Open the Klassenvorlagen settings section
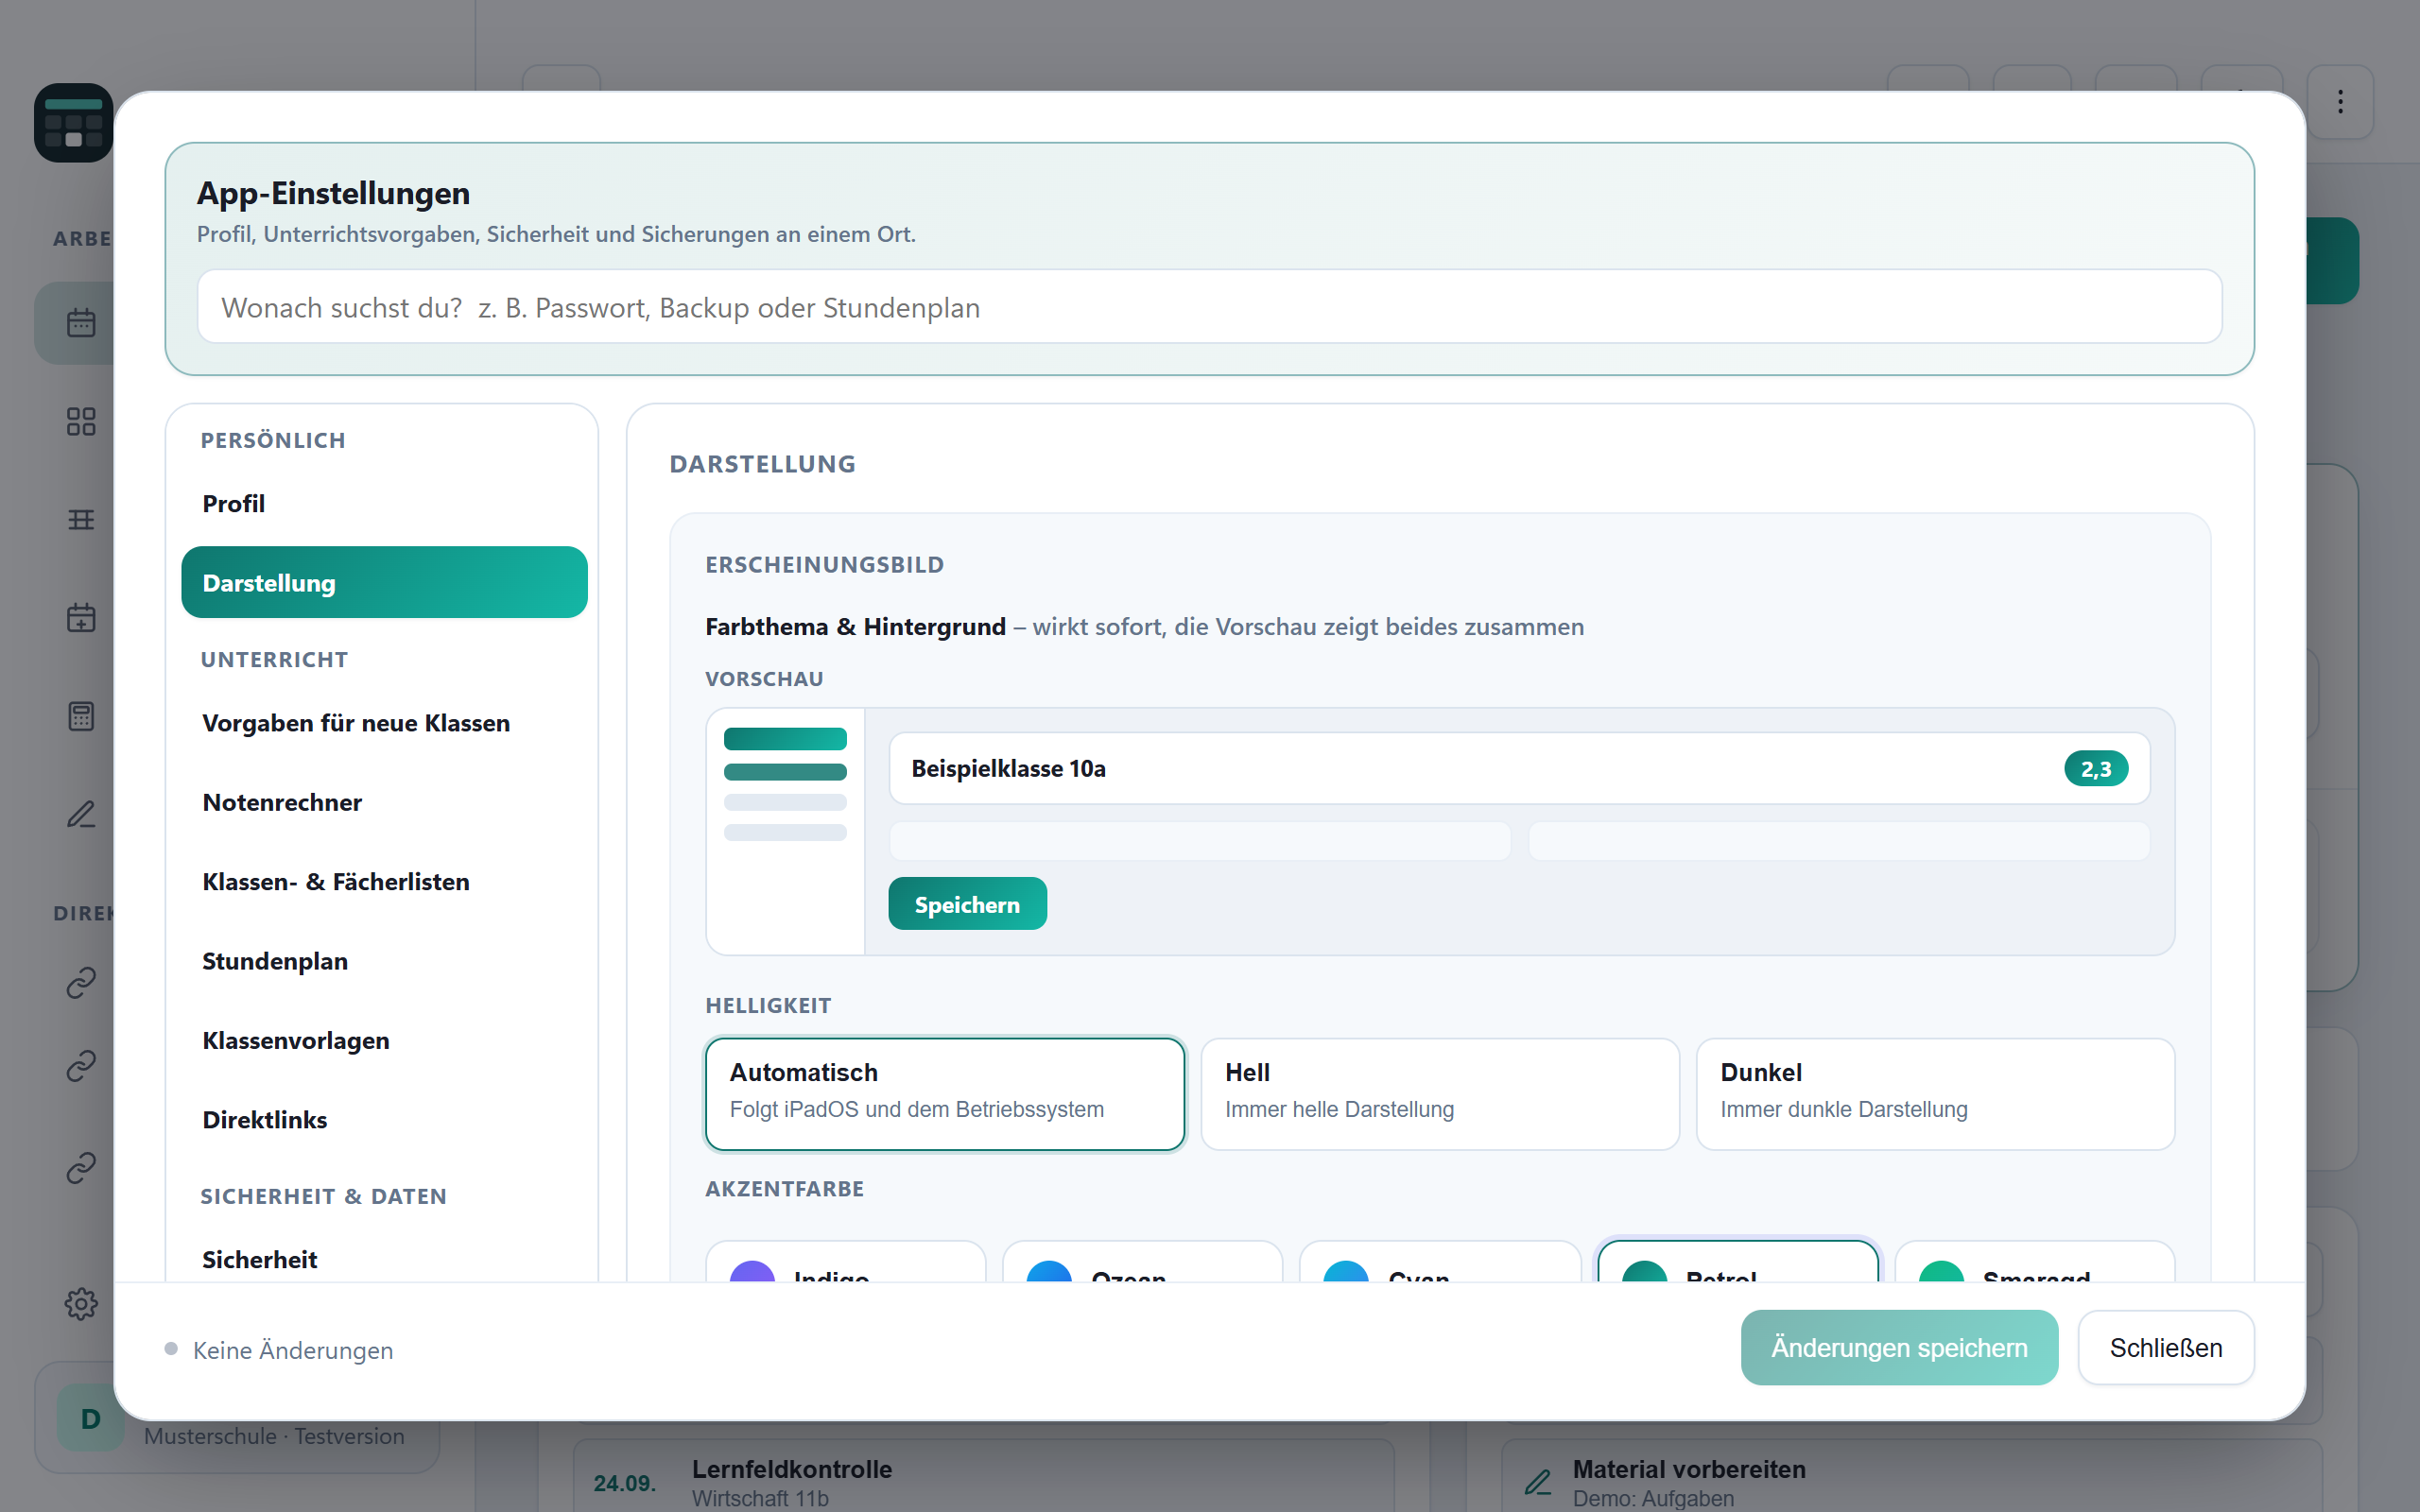Viewport: 2420px width, 1512px height. click(x=384, y=1040)
